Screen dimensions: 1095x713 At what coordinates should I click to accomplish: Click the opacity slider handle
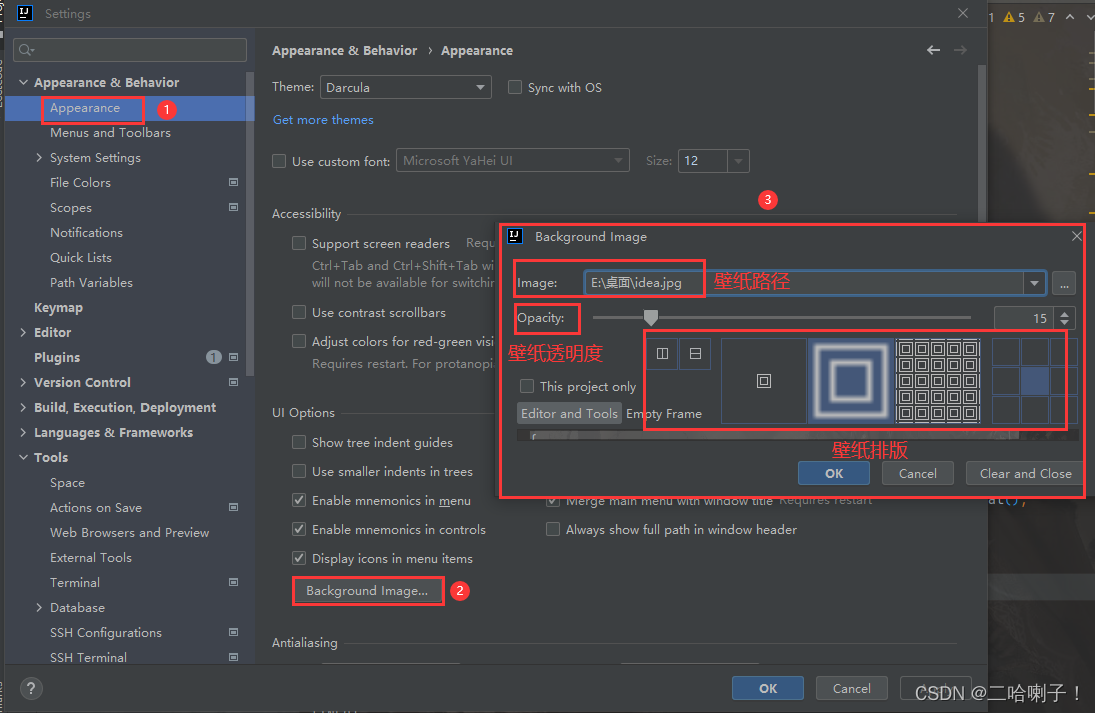click(x=651, y=318)
